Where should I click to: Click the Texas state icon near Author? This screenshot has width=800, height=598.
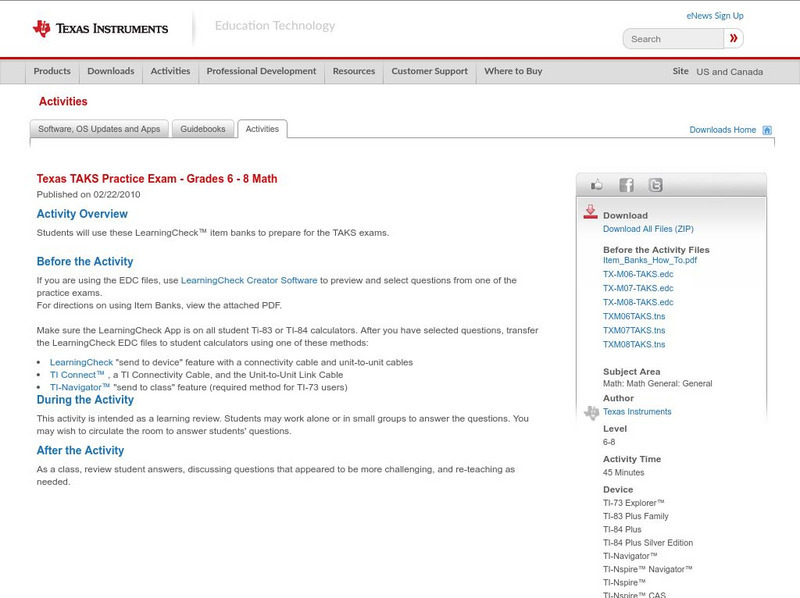592,412
